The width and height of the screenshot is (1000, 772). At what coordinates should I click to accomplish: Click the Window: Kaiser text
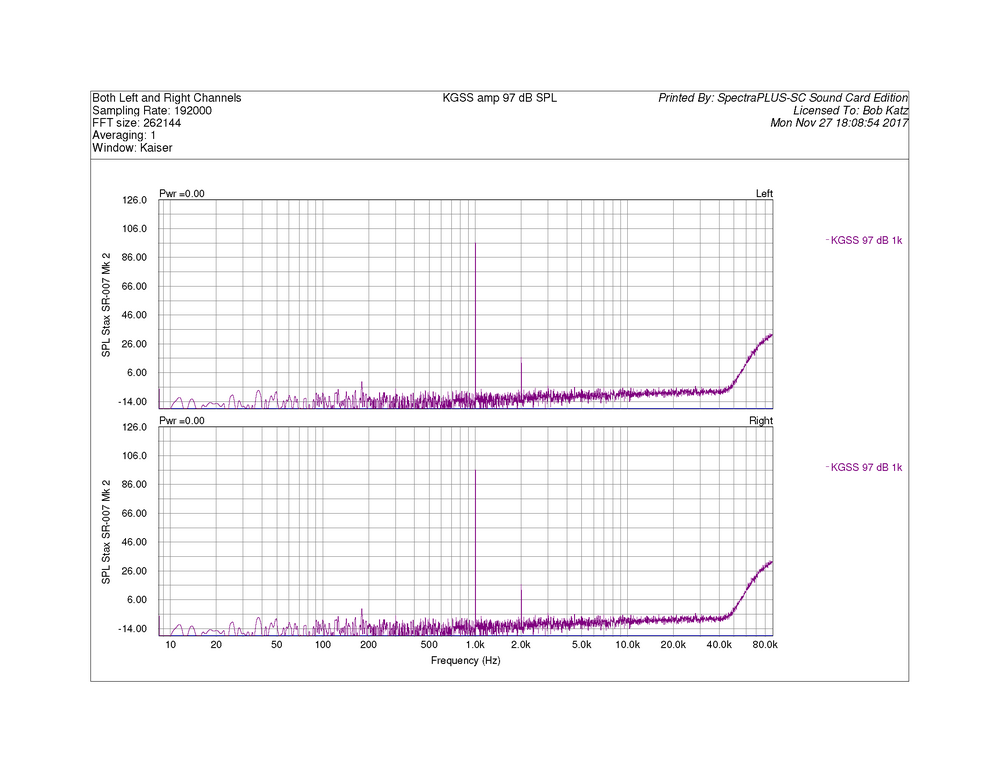coord(132,148)
